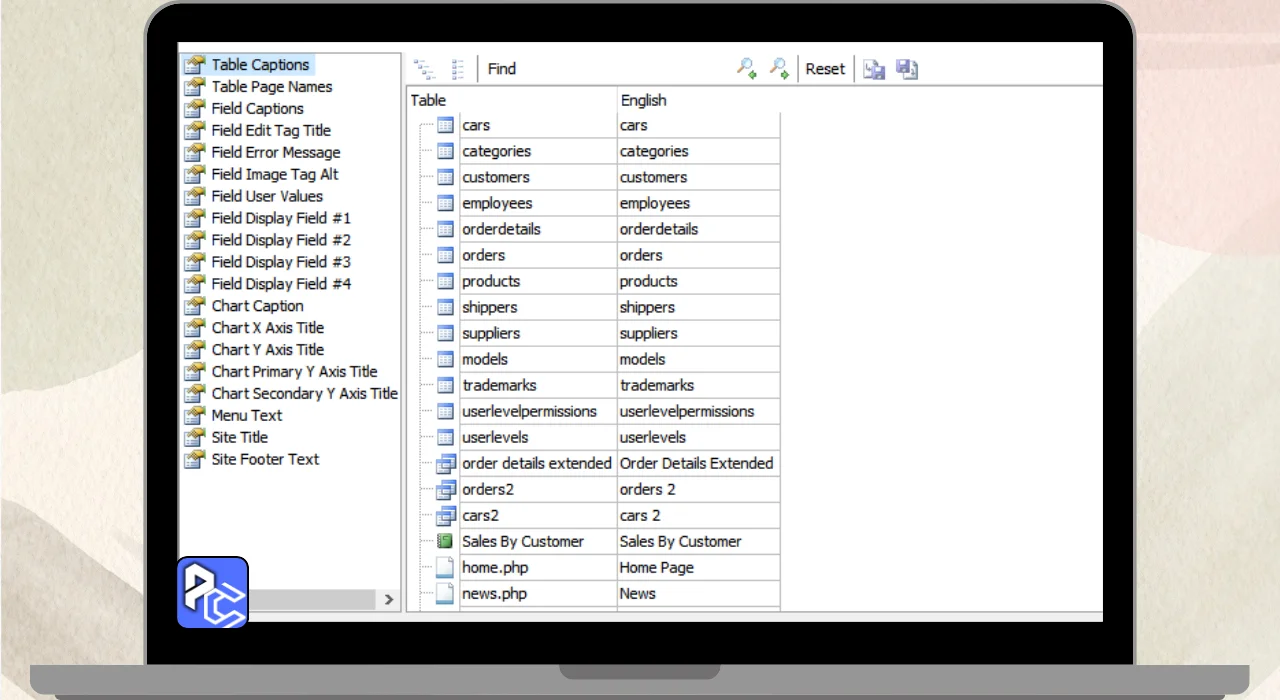Edit English caption for employees table
The height and width of the screenshot is (700, 1280).
tap(697, 203)
